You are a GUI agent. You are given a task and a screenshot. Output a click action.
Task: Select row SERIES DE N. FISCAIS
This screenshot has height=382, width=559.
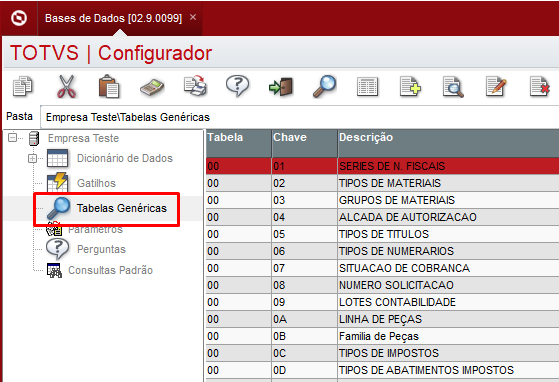[383, 166]
